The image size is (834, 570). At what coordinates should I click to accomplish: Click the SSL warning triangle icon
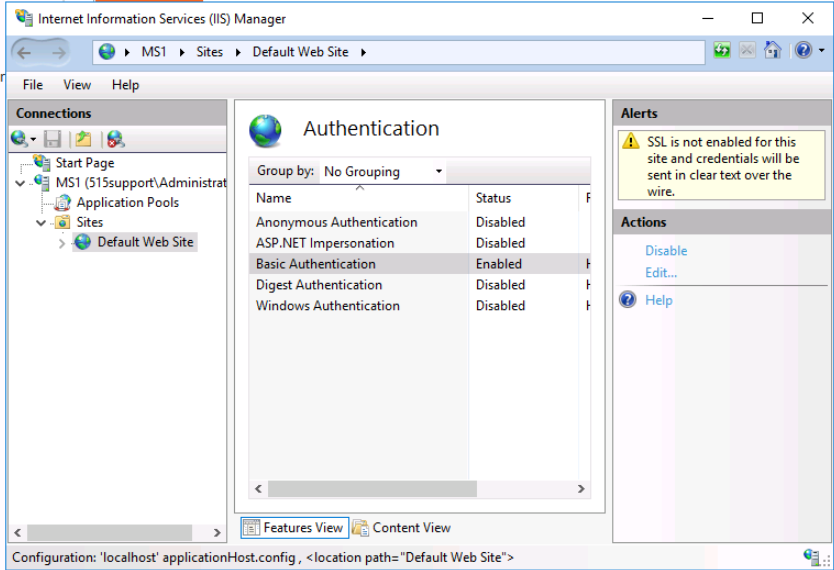coord(631,141)
